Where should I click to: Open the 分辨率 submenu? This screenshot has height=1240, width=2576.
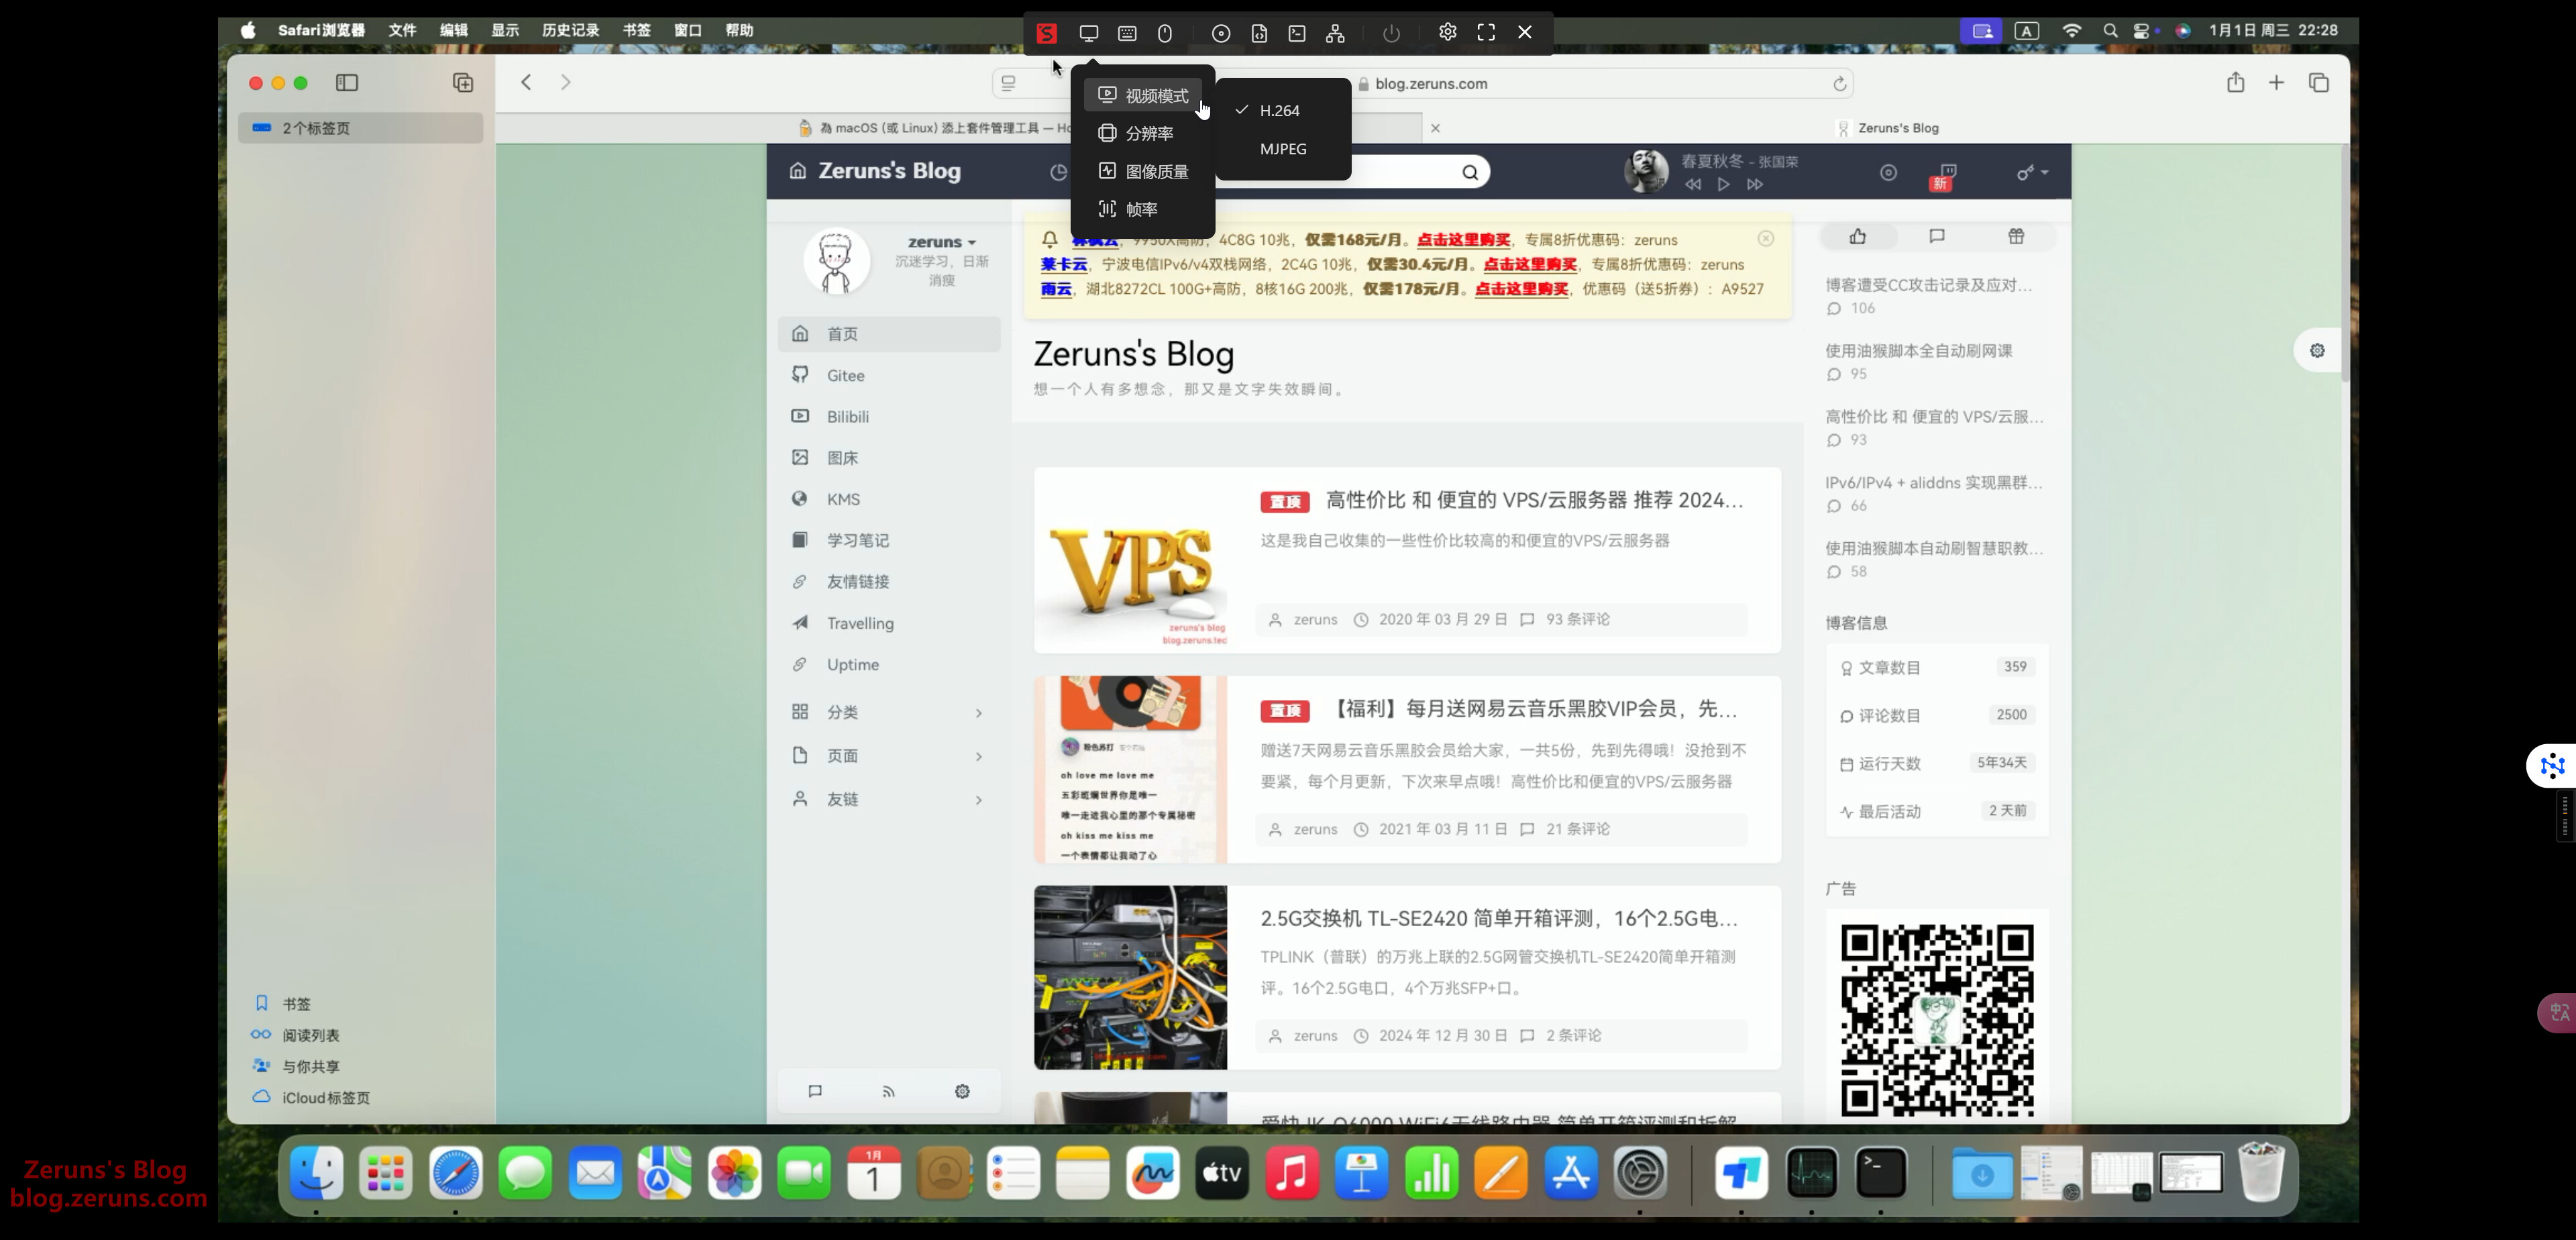(x=1148, y=133)
